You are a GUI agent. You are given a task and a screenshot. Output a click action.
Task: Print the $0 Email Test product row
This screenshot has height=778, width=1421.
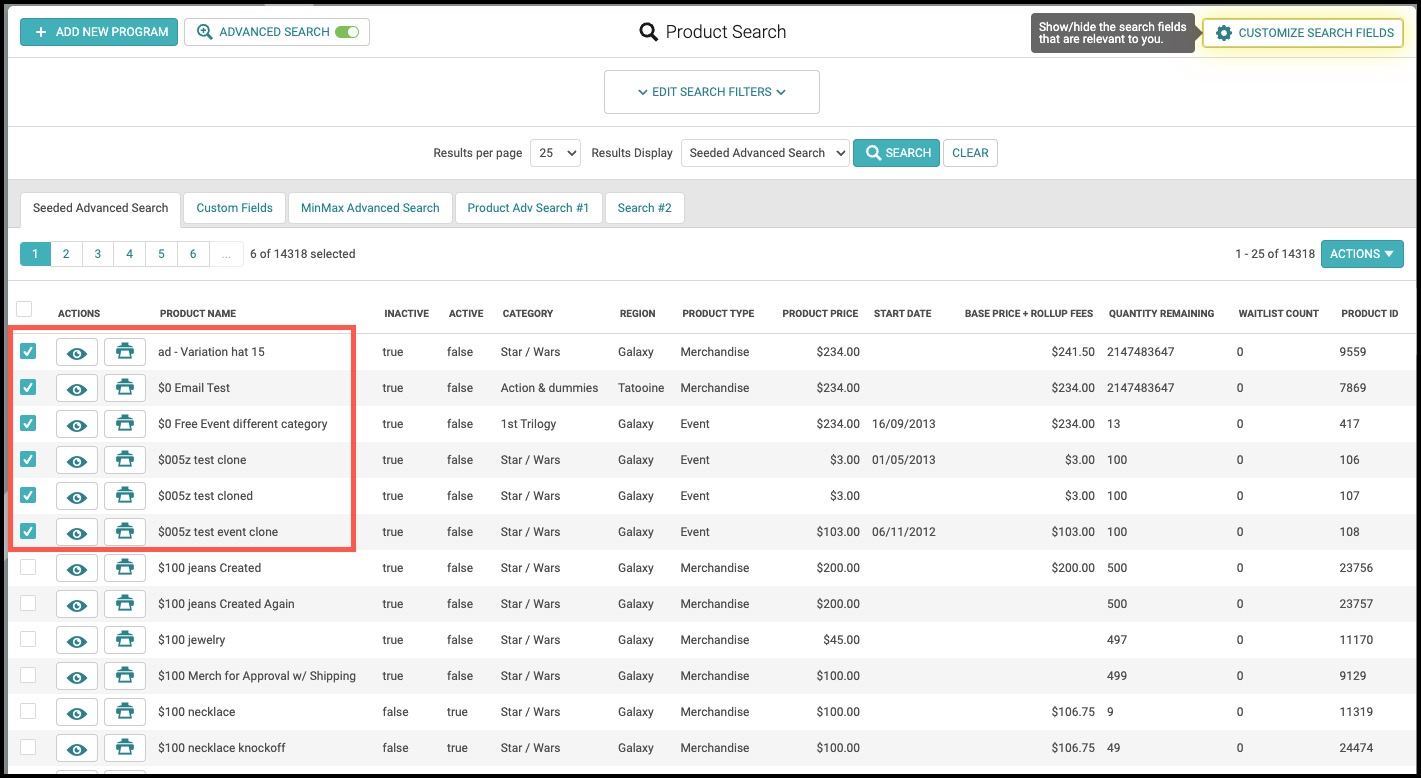(x=125, y=388)
